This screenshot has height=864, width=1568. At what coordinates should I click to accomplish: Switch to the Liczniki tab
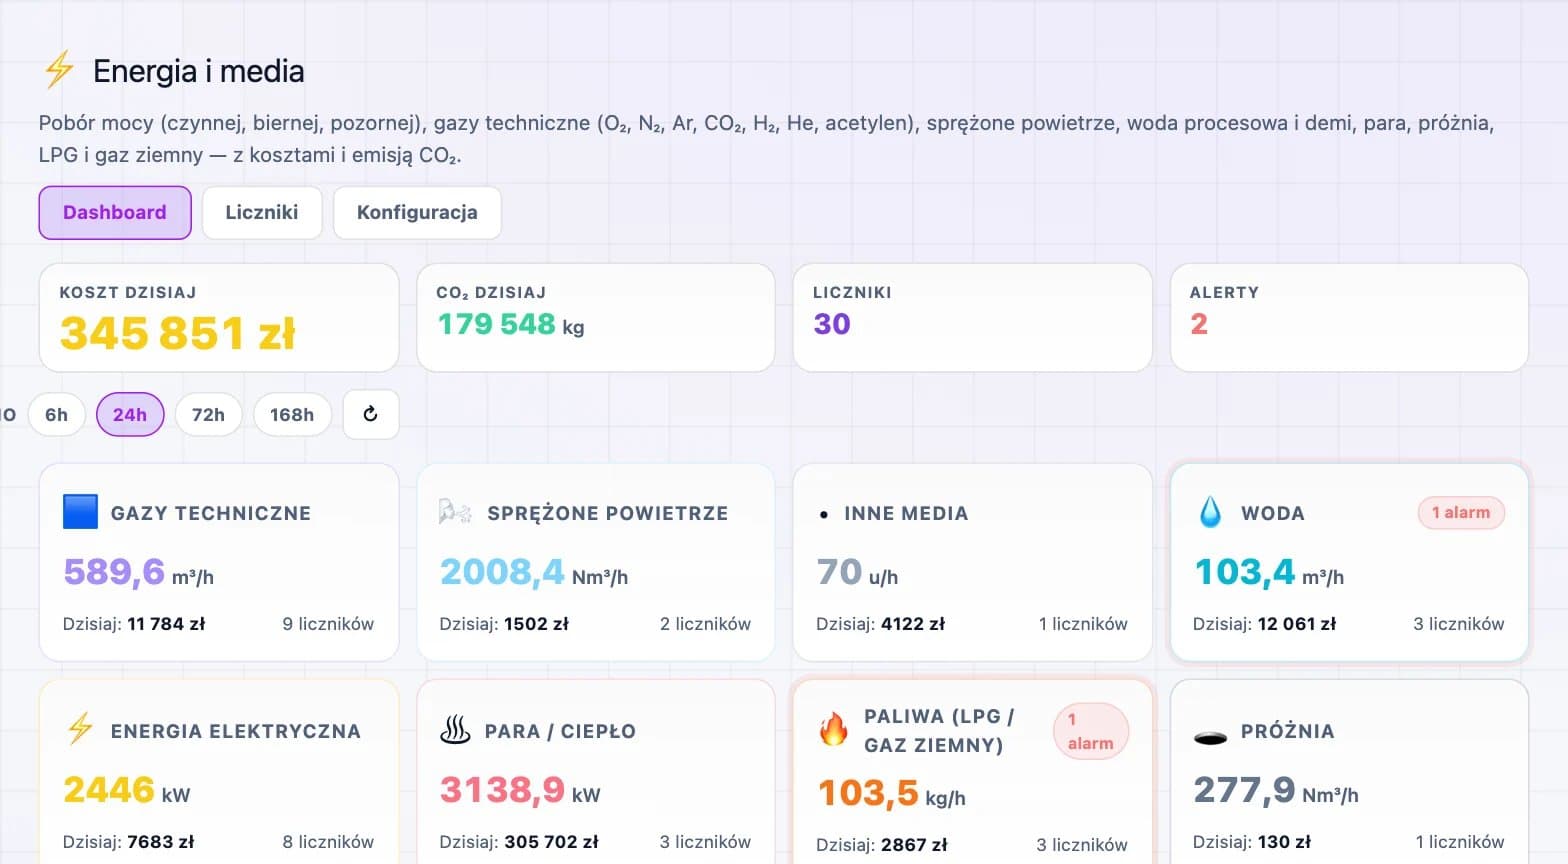click(x=262, y=212)
